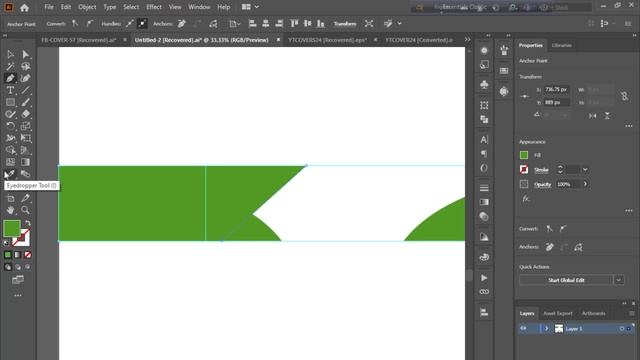Toggle None fill mode button
This screenshot has height=360, width=640.
coord(27,255)
